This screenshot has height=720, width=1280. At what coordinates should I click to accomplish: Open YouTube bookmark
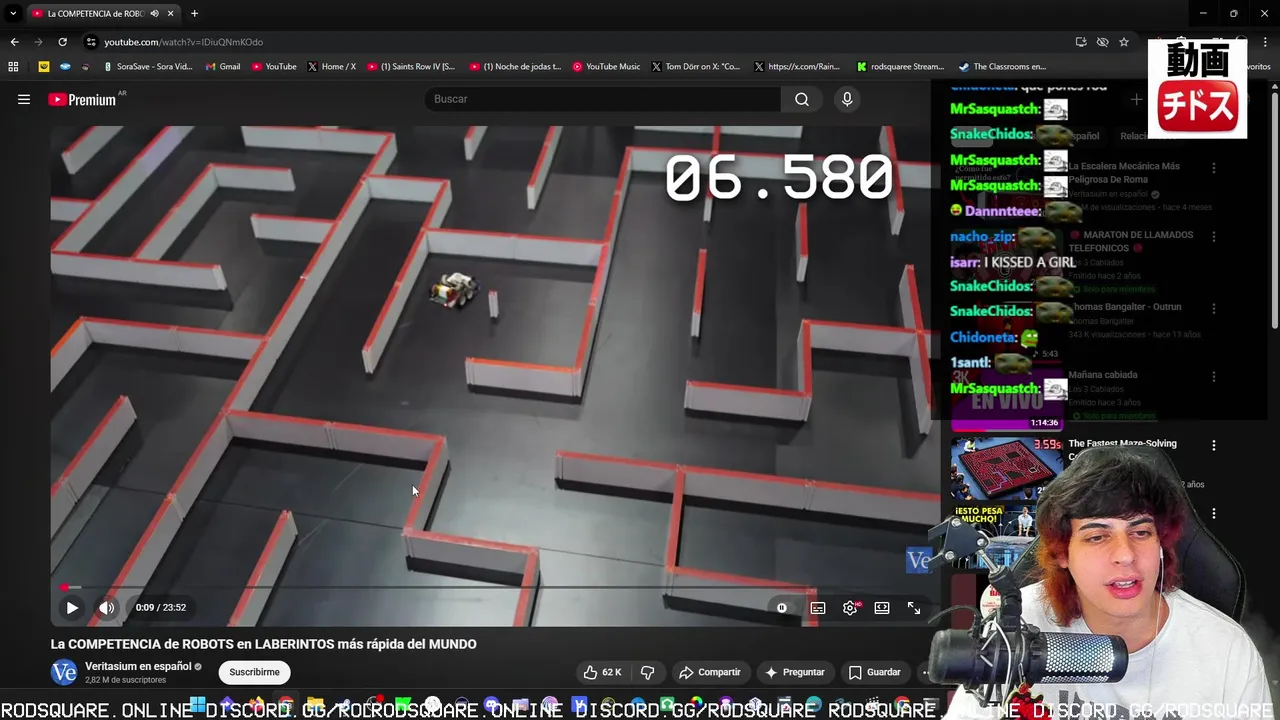coord(273,66)
